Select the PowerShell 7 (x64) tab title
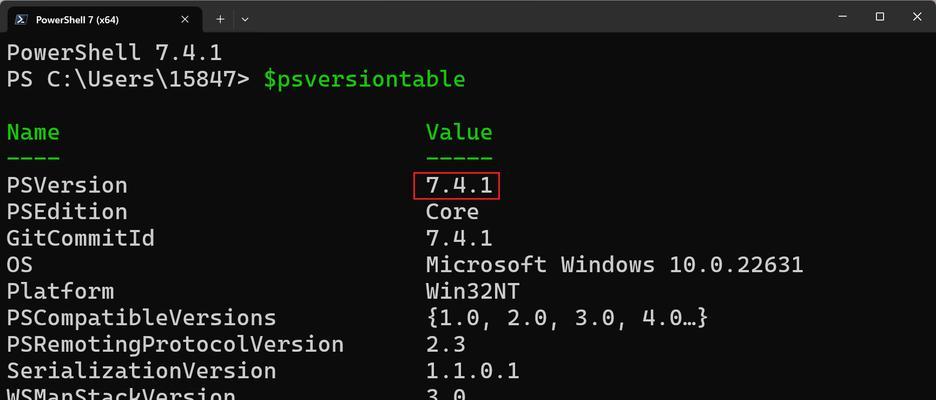 (x=77, y=20)
